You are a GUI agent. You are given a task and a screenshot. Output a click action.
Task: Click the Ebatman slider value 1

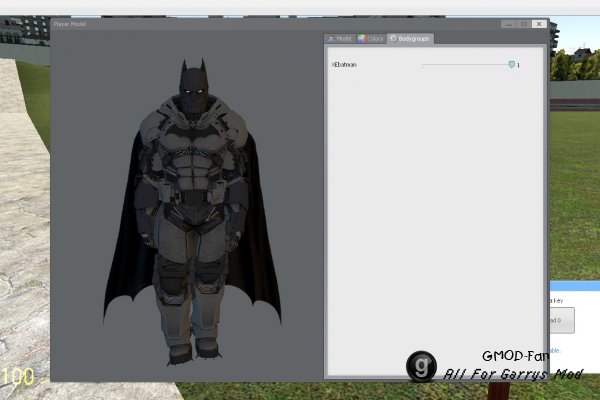pos(518,65)
